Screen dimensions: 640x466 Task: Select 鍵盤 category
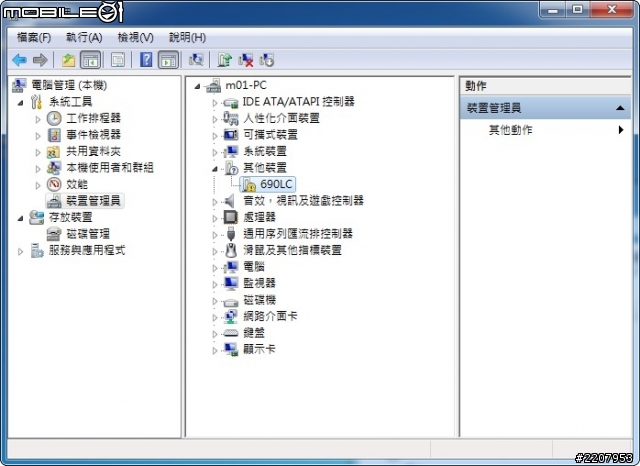[x=254, y=333]
